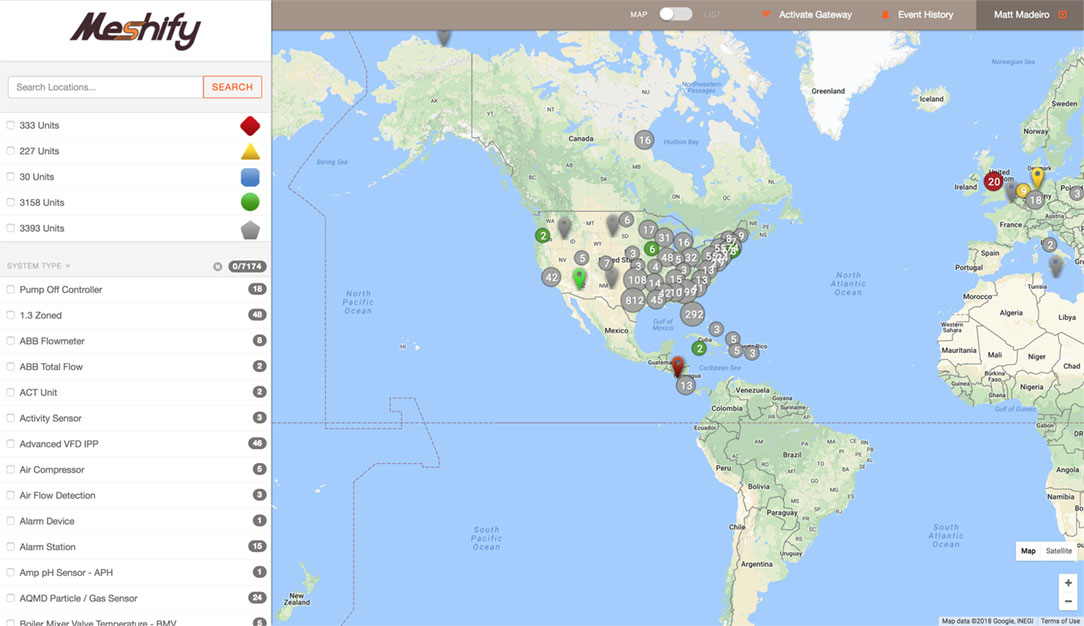Open the 16 cluster marker near Hudson Bay
The image size is (1084, 626).
644,140
